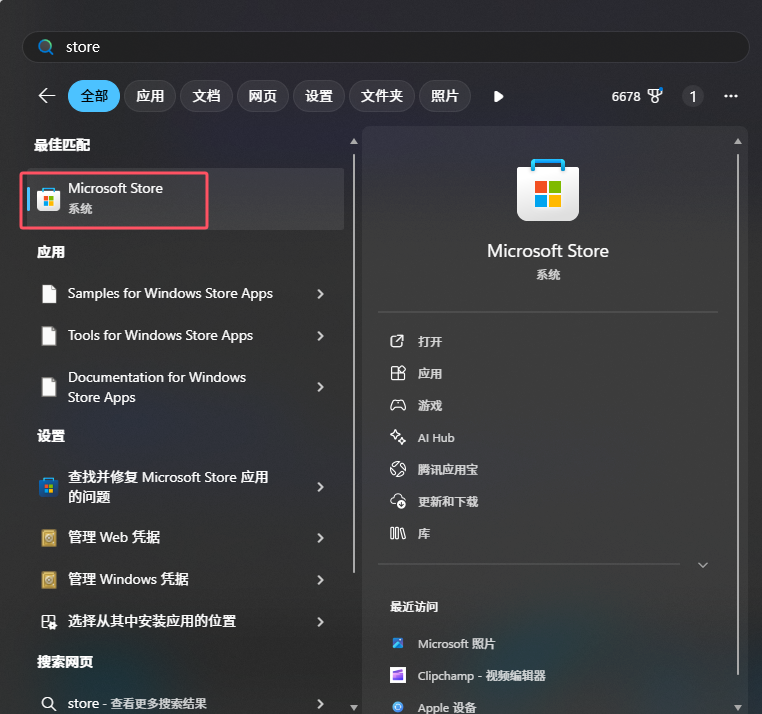Click the document icon beside Tools for Windows Store Apps
The height and width of the screenshot is (714, 762).
point(49,336)
